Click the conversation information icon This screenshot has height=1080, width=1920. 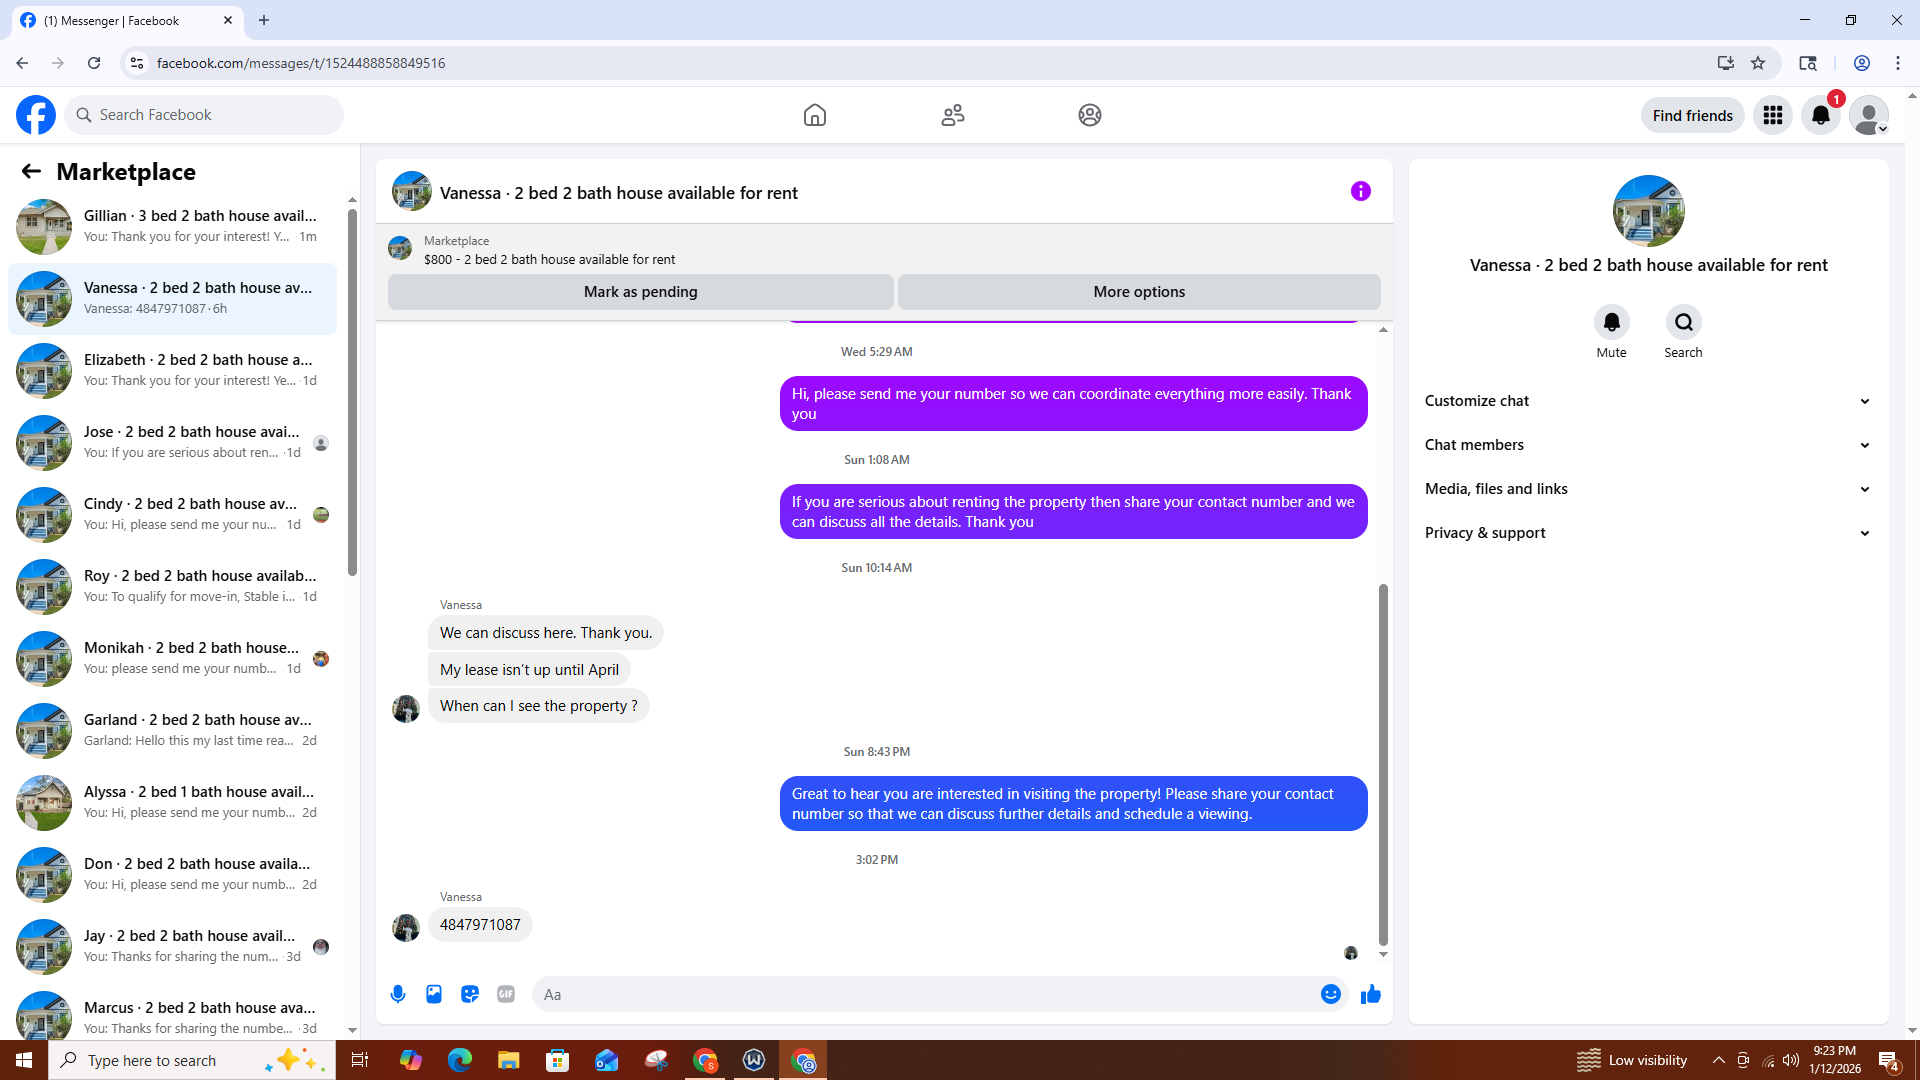tap(1360, 191)
